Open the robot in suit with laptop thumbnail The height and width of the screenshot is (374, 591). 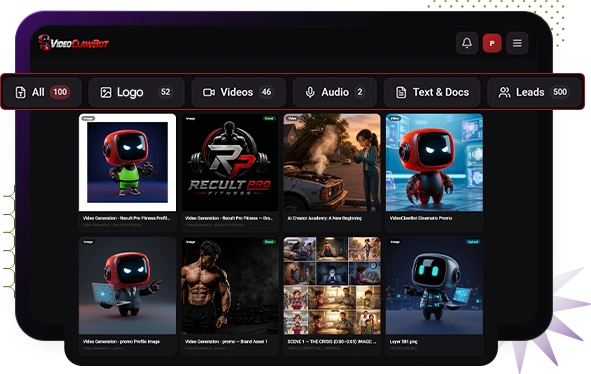coord(127,286)
